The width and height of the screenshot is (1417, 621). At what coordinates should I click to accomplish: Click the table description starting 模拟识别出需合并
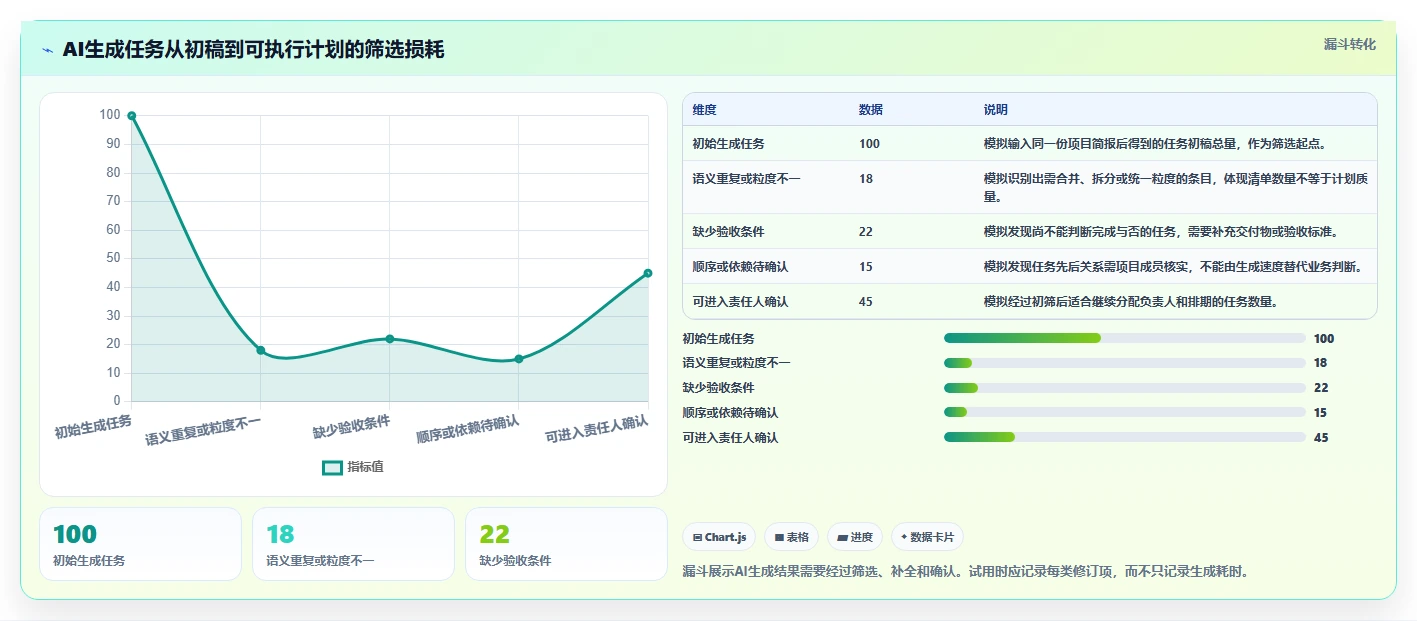pos(1174,188)
